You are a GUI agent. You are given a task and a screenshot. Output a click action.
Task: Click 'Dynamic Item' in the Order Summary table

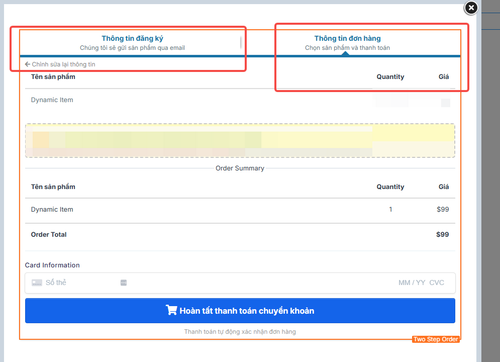coord(52,209)
